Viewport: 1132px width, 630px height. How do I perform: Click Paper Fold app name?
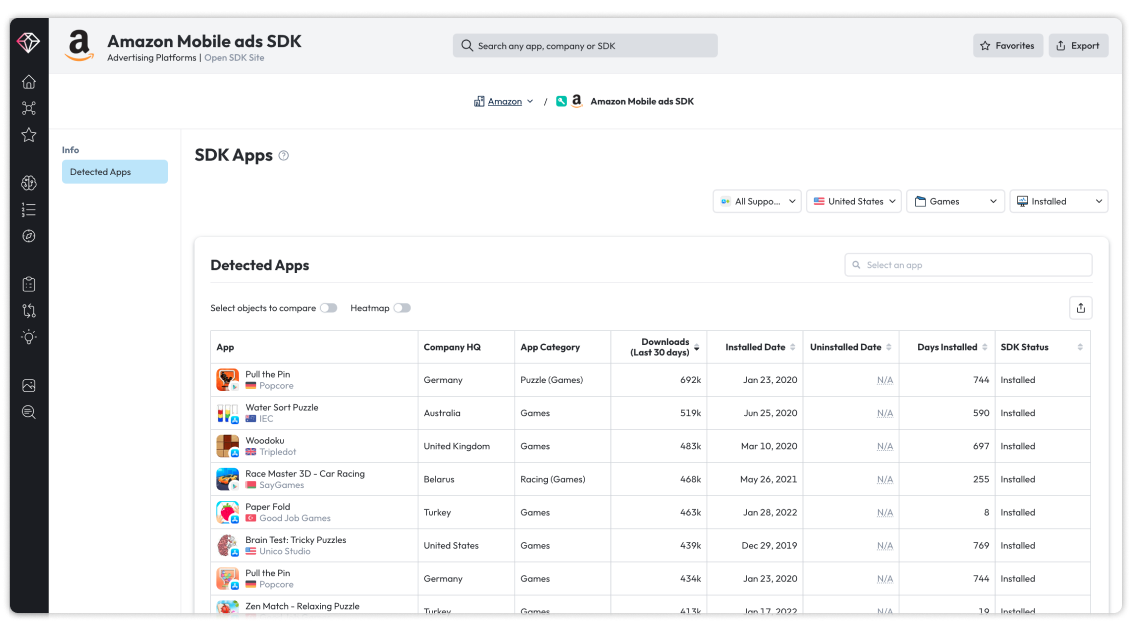[267, 507]
